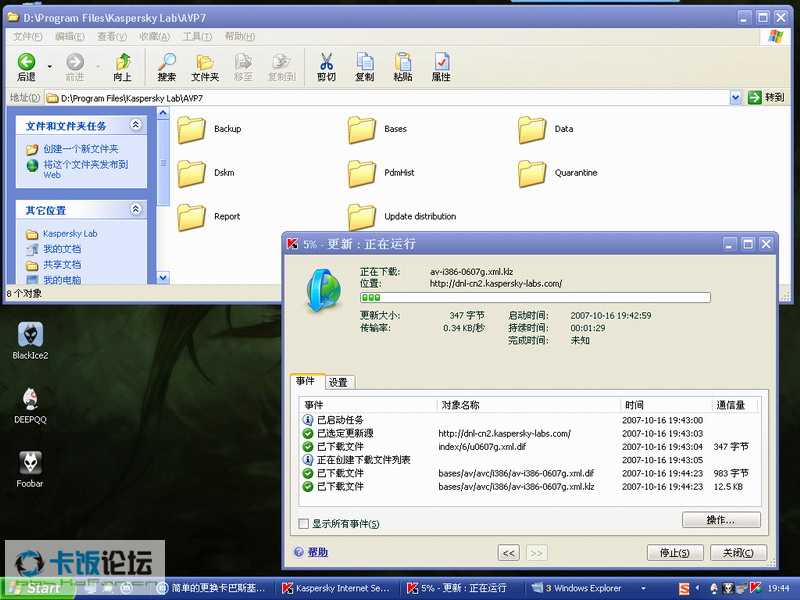This screenshot has width=800, height=600.
Task: Select the Data folder
Action: [545, 129]
